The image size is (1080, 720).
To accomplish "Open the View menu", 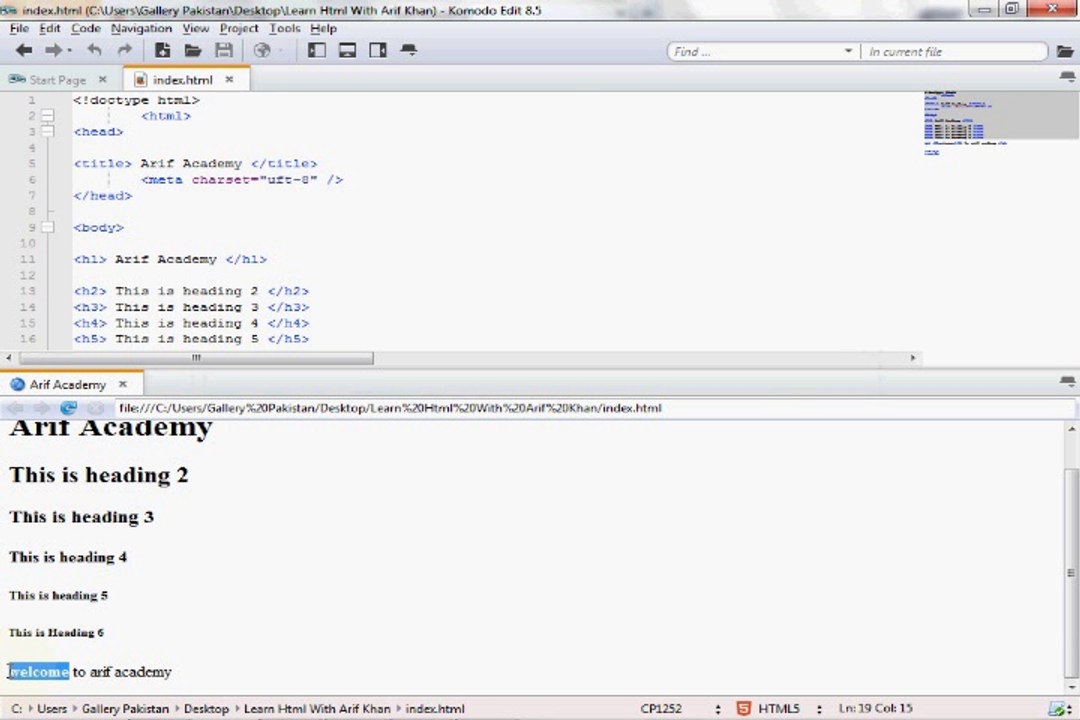I will 196,28.
